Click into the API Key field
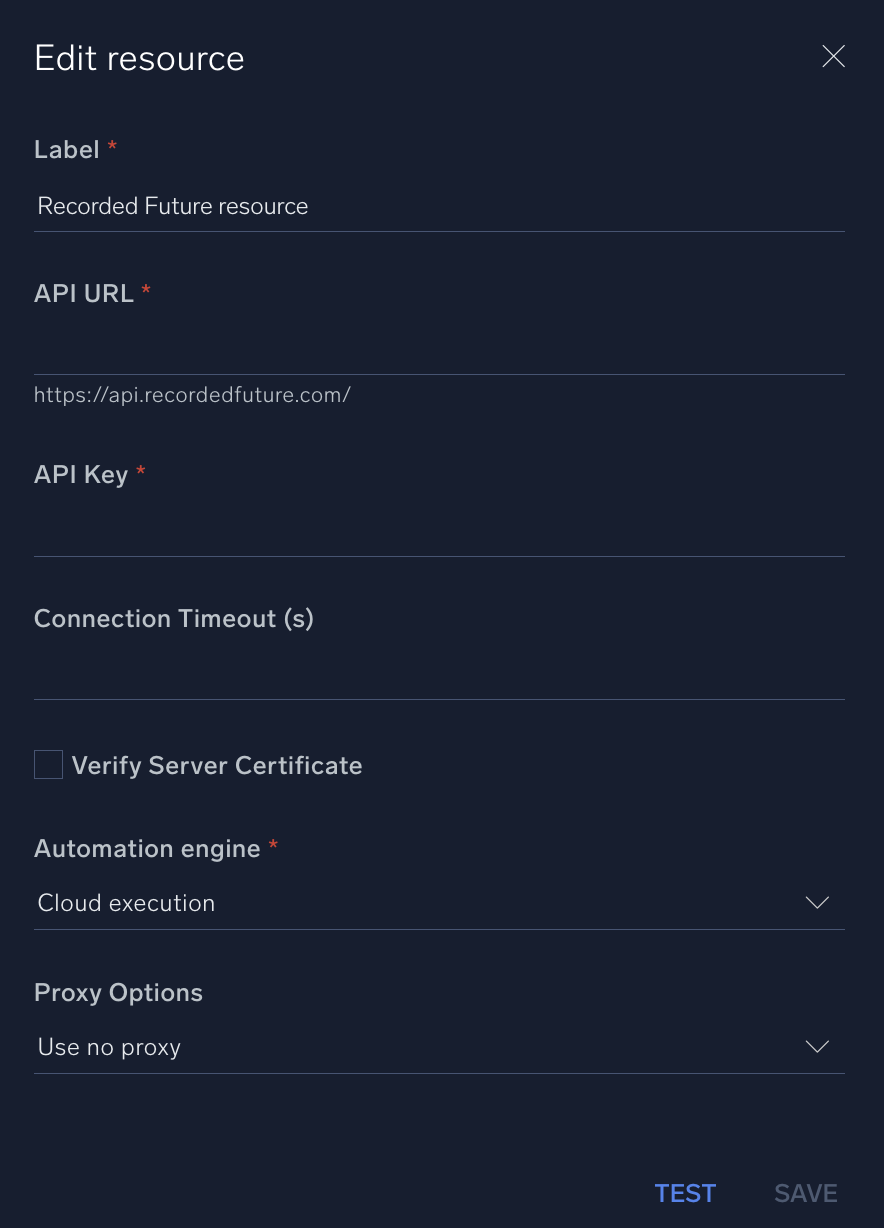This screenshot has height=1228, width=884. [x=438, y=532]
